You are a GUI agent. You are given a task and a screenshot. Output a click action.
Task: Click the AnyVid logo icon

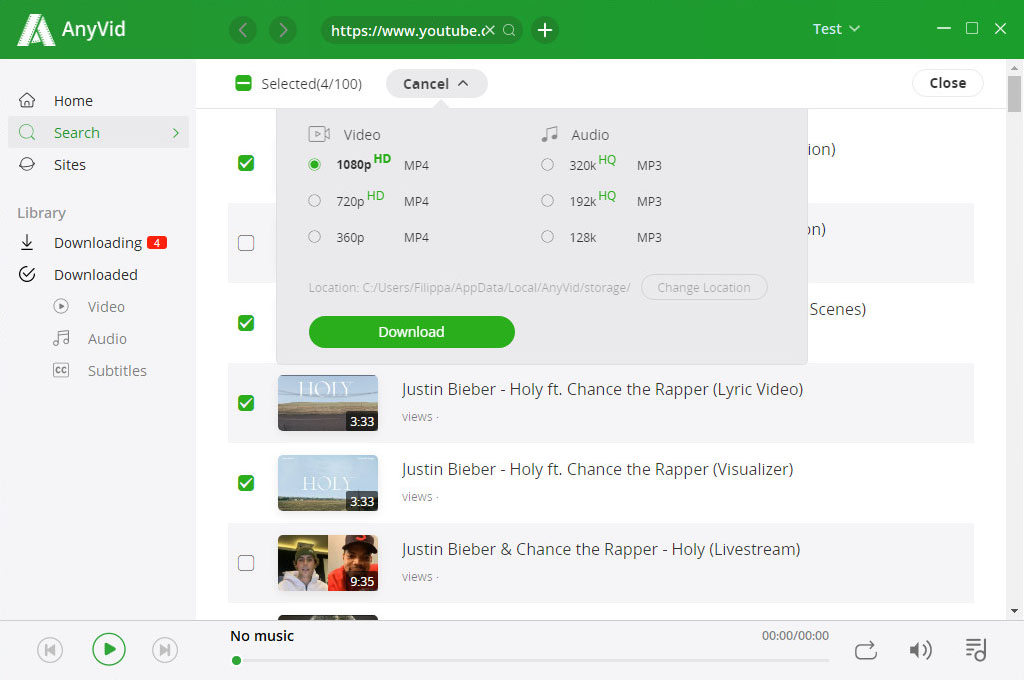35,30
